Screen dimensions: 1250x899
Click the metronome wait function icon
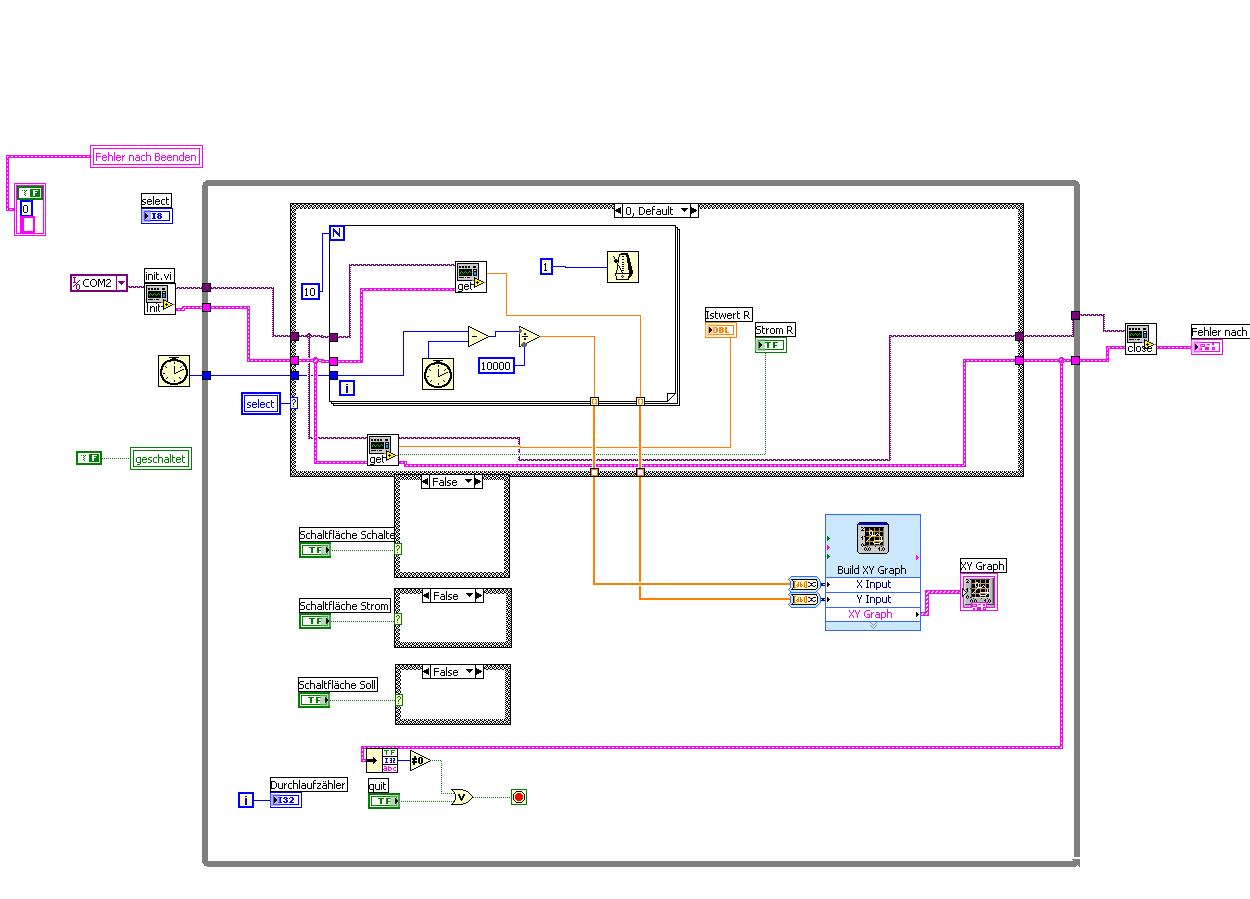[x=623, y=267]
